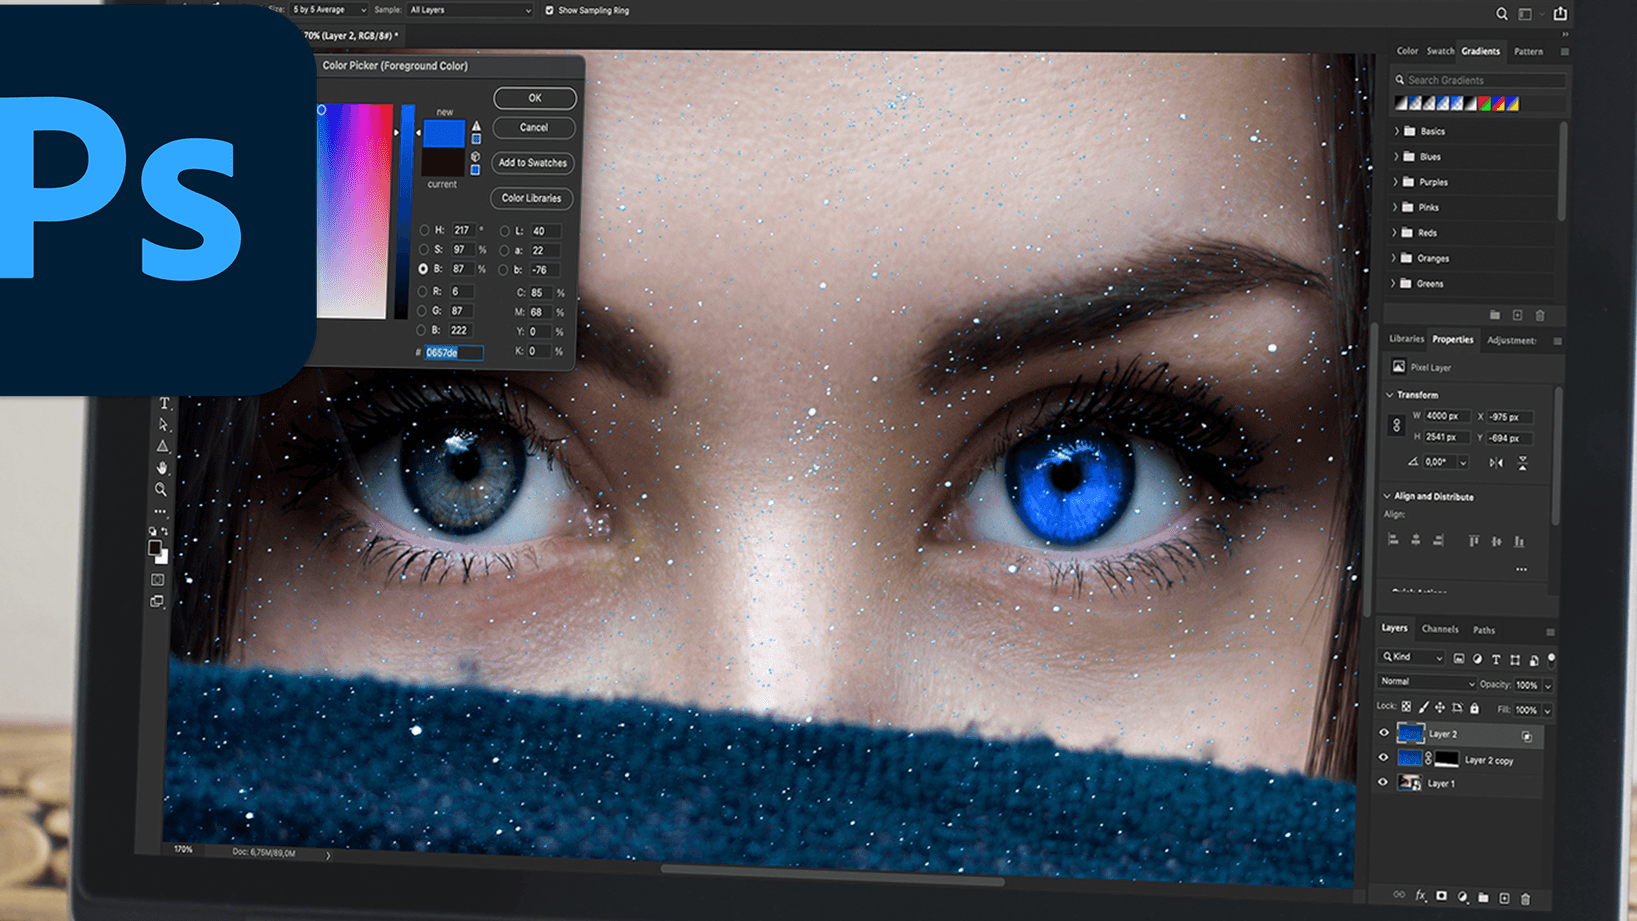Viewport: 1637px width, 921px height.
Task: Click the Color Libraries button
Action: tap(532, 198)
